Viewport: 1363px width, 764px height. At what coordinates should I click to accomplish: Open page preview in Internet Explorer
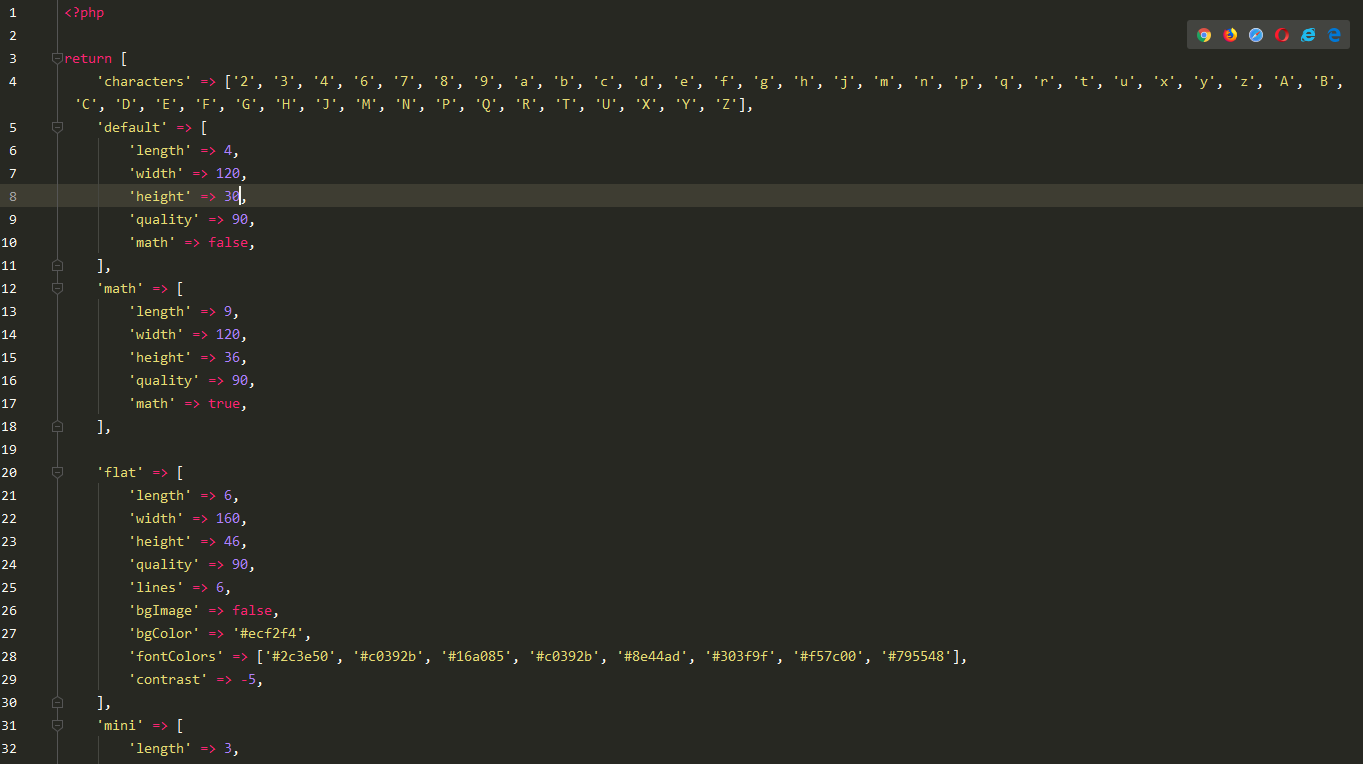coord(1307,34)
